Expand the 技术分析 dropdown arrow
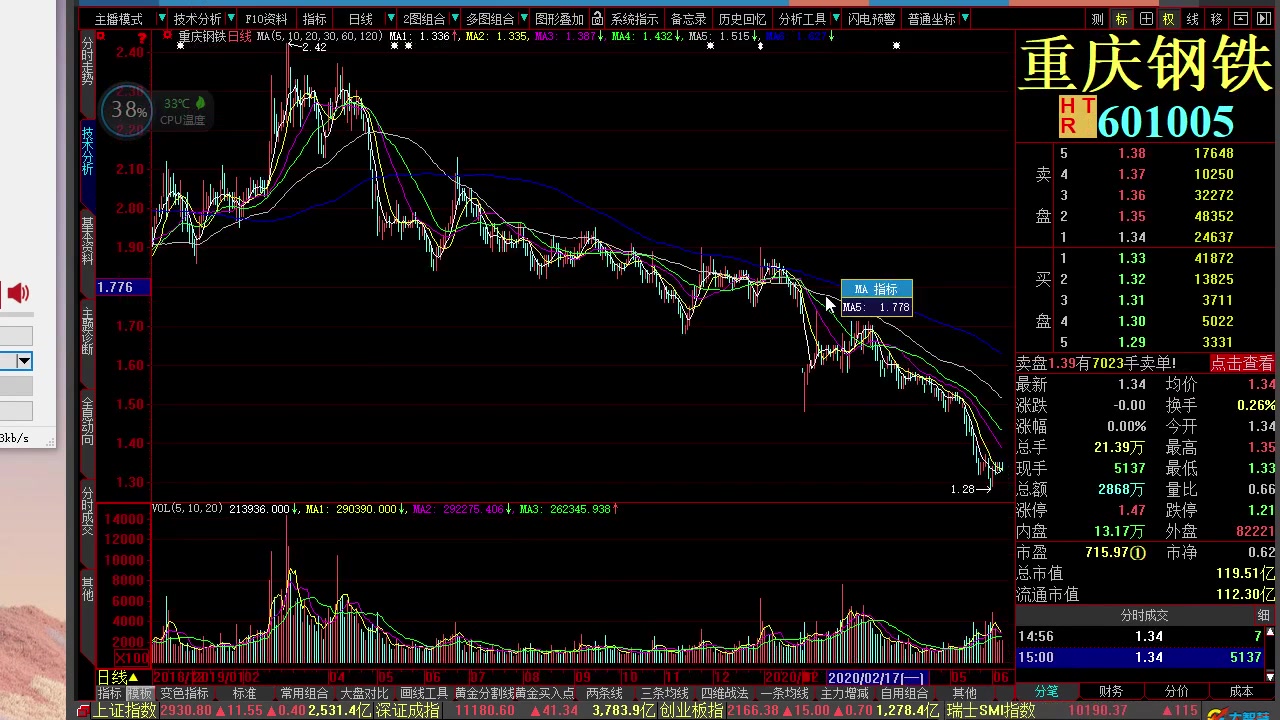1280x720 pixels. pyautogui.click(x=233, y=19)
